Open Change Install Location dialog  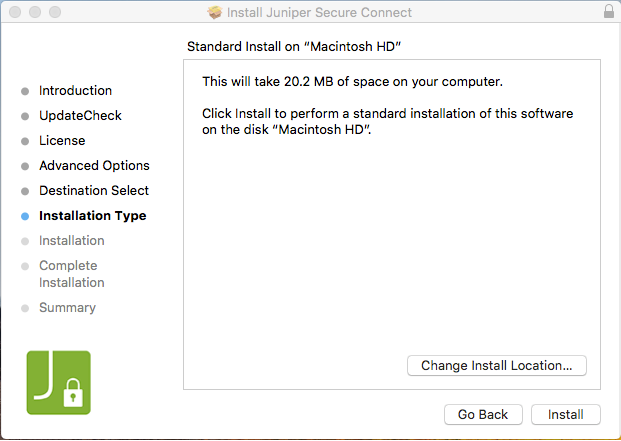pyautogui.click(x=496, y=366)
